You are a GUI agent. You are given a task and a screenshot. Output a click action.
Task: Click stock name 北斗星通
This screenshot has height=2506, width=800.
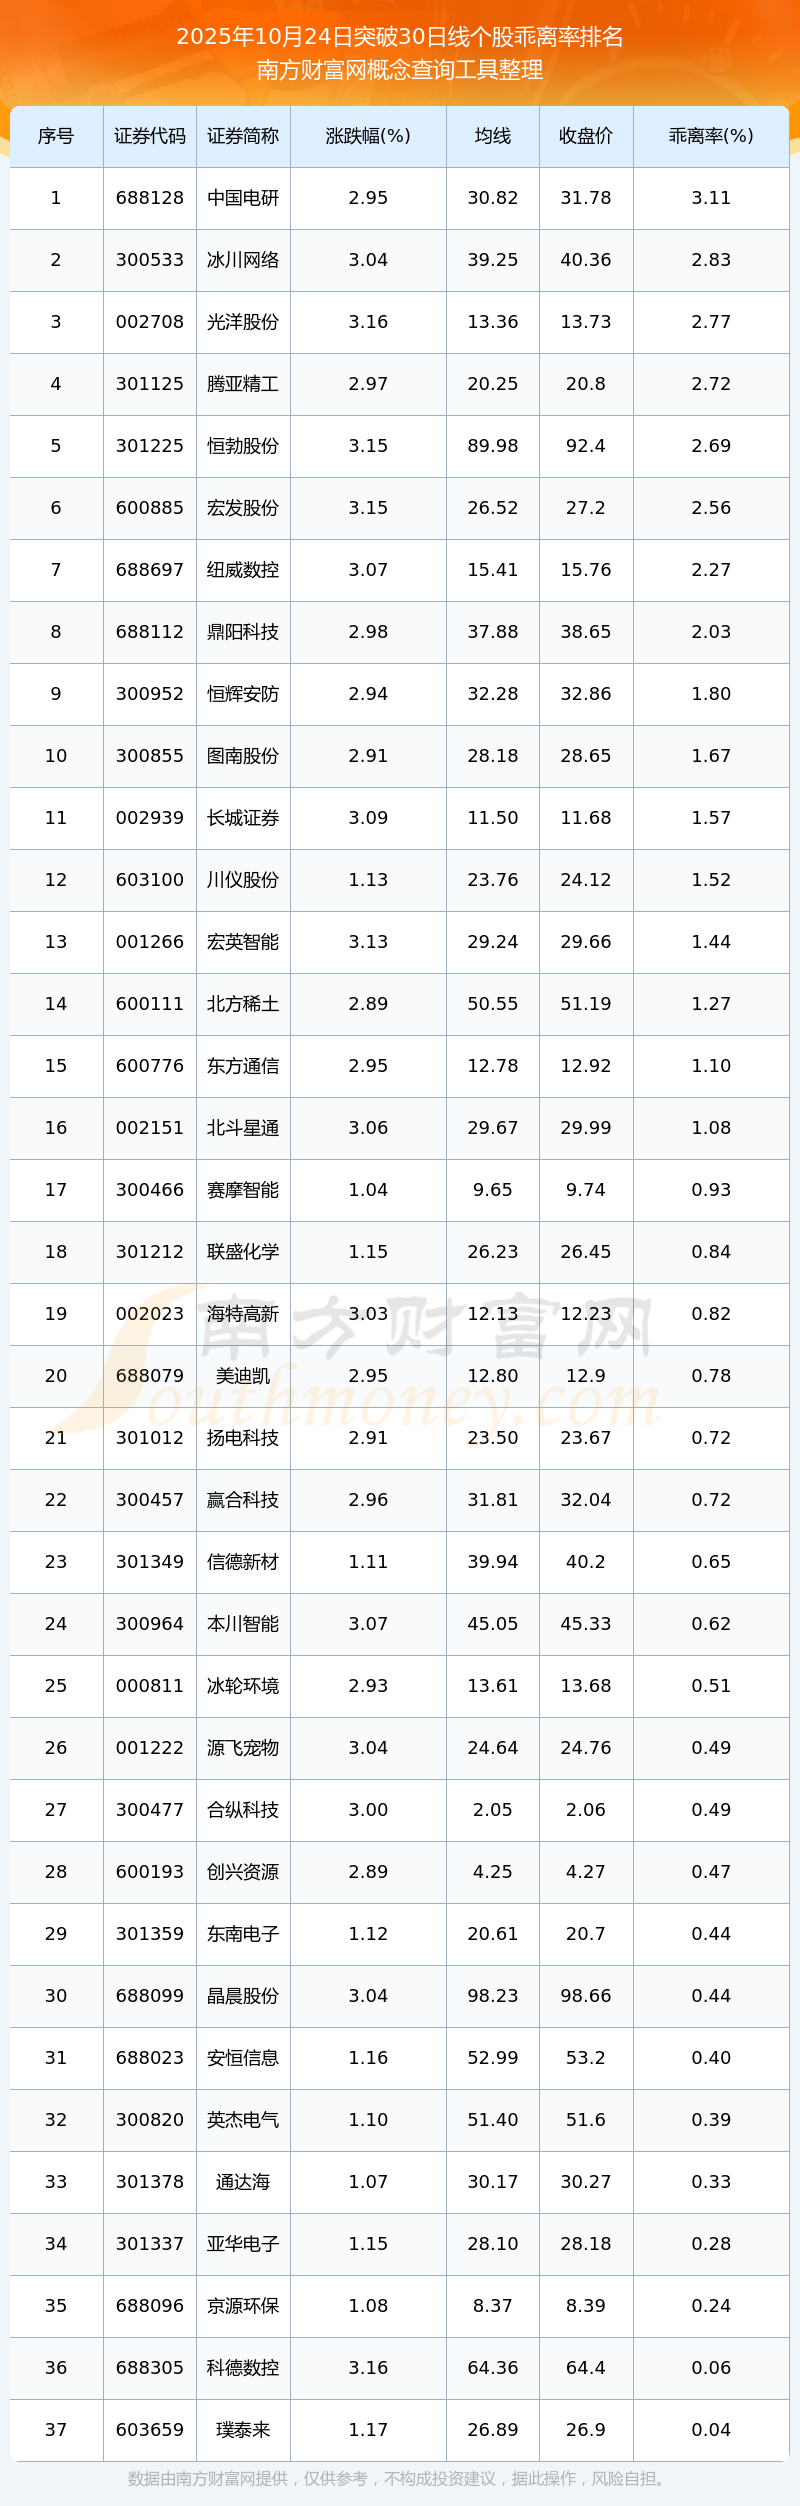[243, 1128]
